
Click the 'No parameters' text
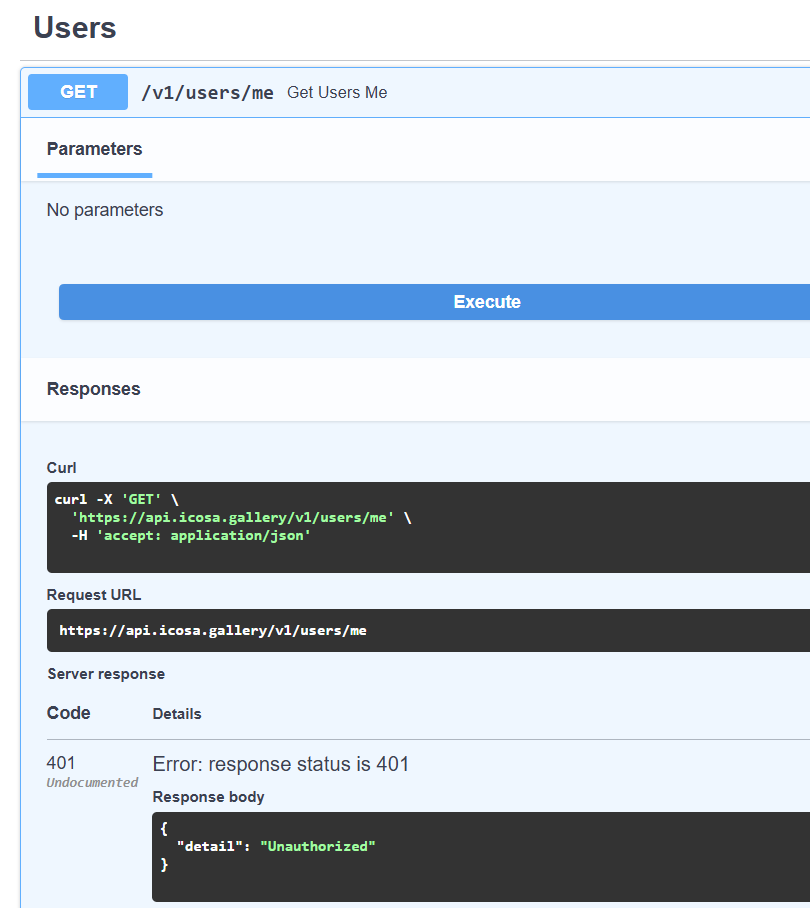[105, 210]
